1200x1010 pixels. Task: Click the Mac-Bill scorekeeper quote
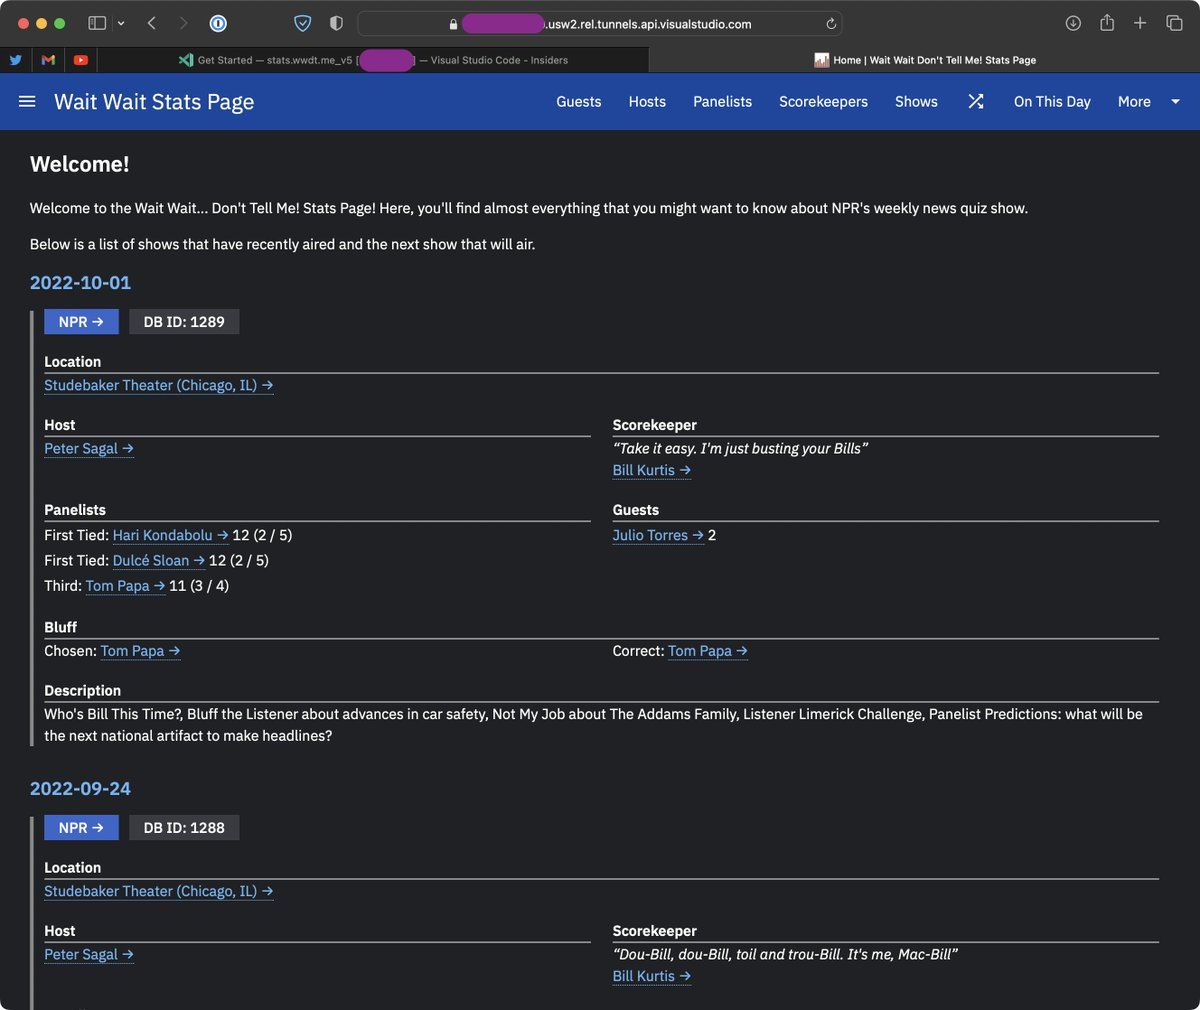point(785,955)
